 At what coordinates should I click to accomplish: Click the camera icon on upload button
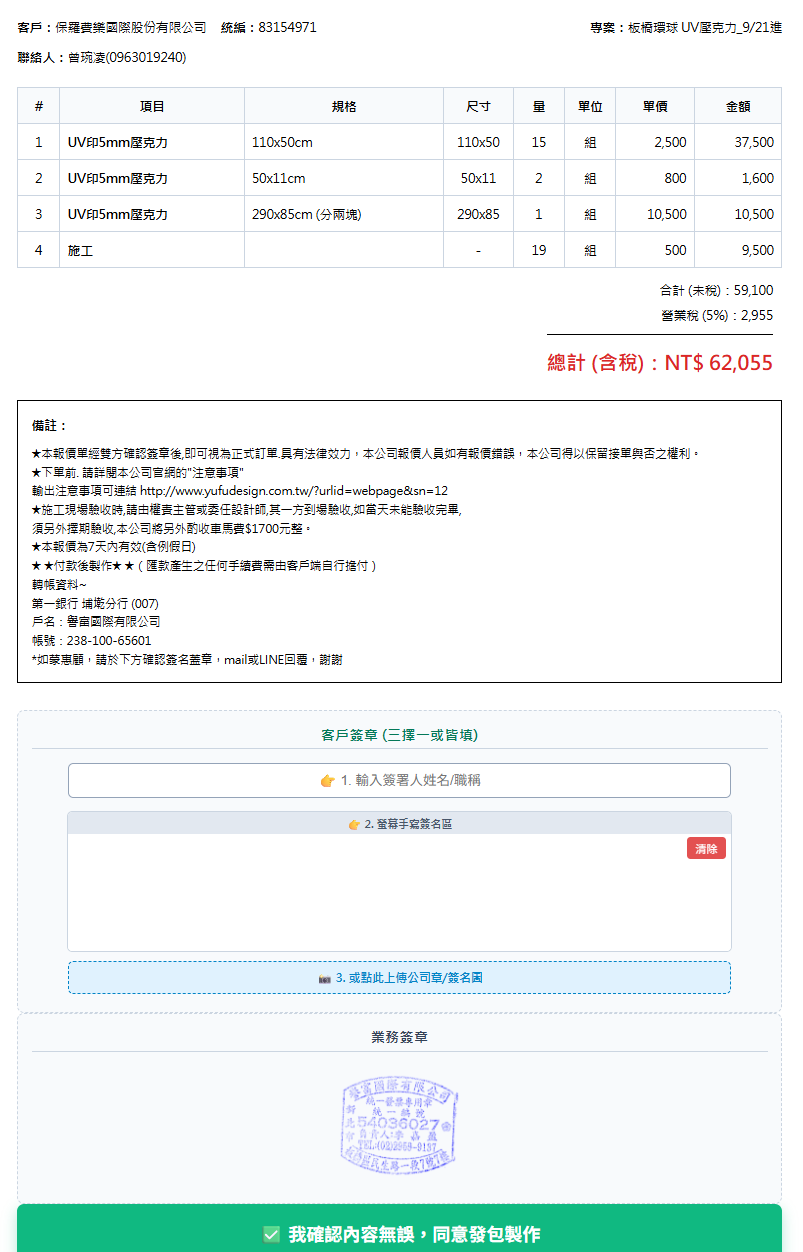coord(324,978)
